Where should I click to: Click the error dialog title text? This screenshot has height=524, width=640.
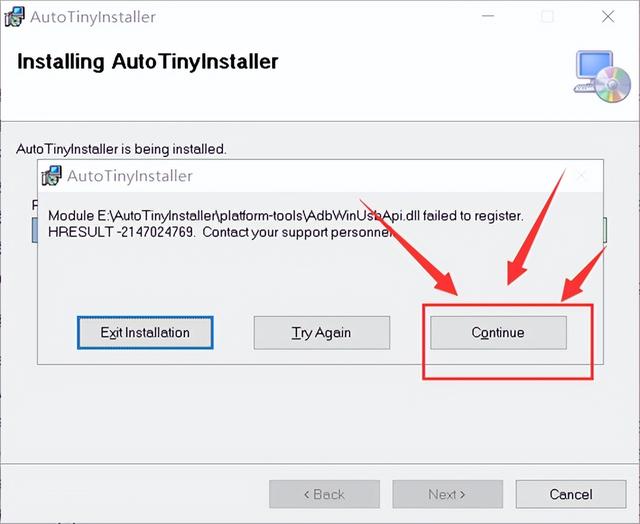tap(130, 176)
